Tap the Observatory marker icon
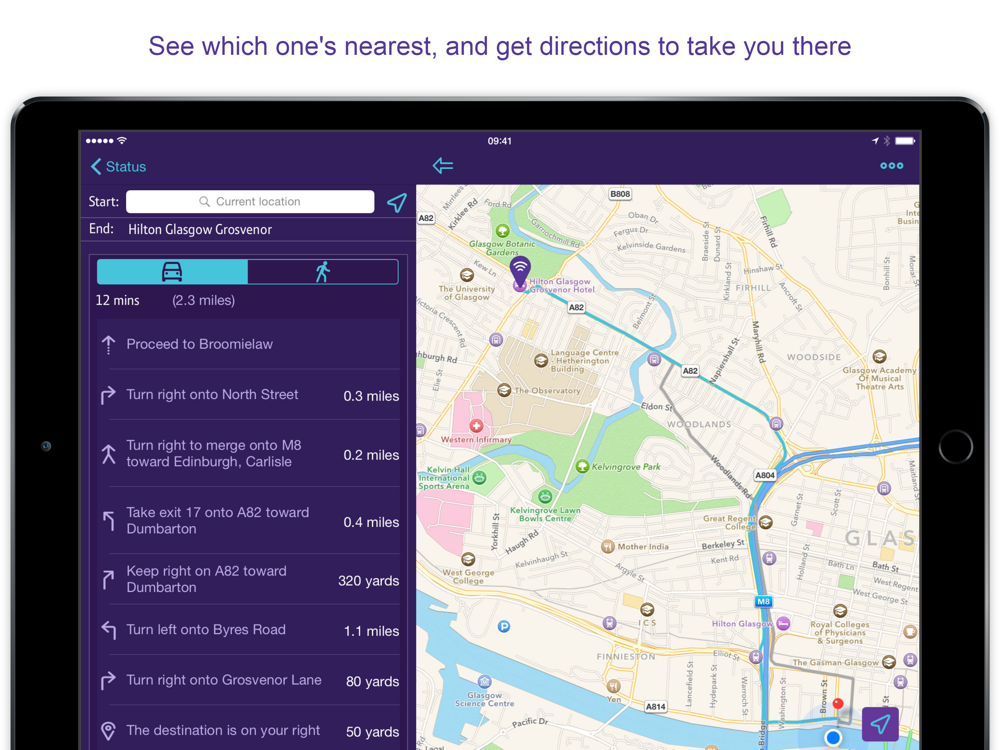Image resolution: width=1000 pixels, height=750 pixels. (x=504, y=390)
